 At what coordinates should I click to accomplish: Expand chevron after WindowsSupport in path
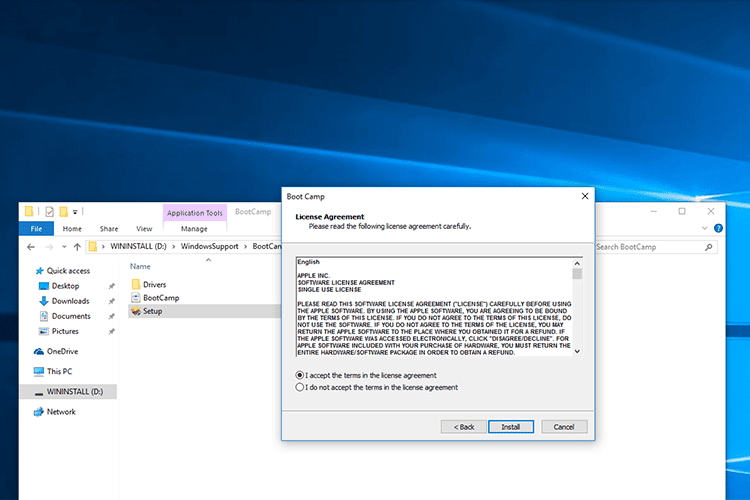point(245,246)
